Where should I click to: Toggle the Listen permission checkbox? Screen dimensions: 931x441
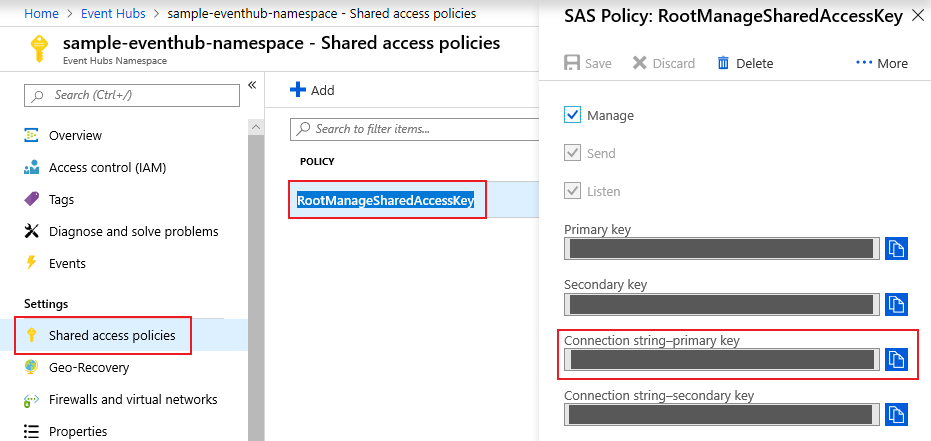572,191
